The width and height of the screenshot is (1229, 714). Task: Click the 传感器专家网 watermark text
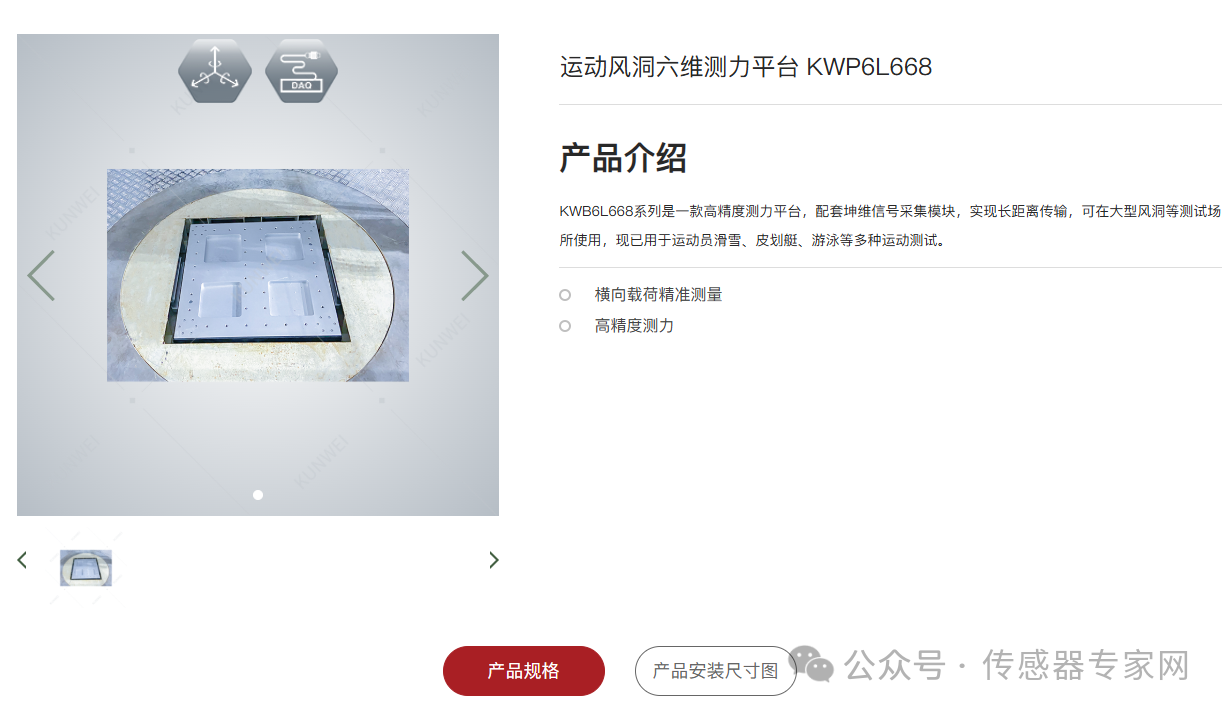pos(1086,665)
